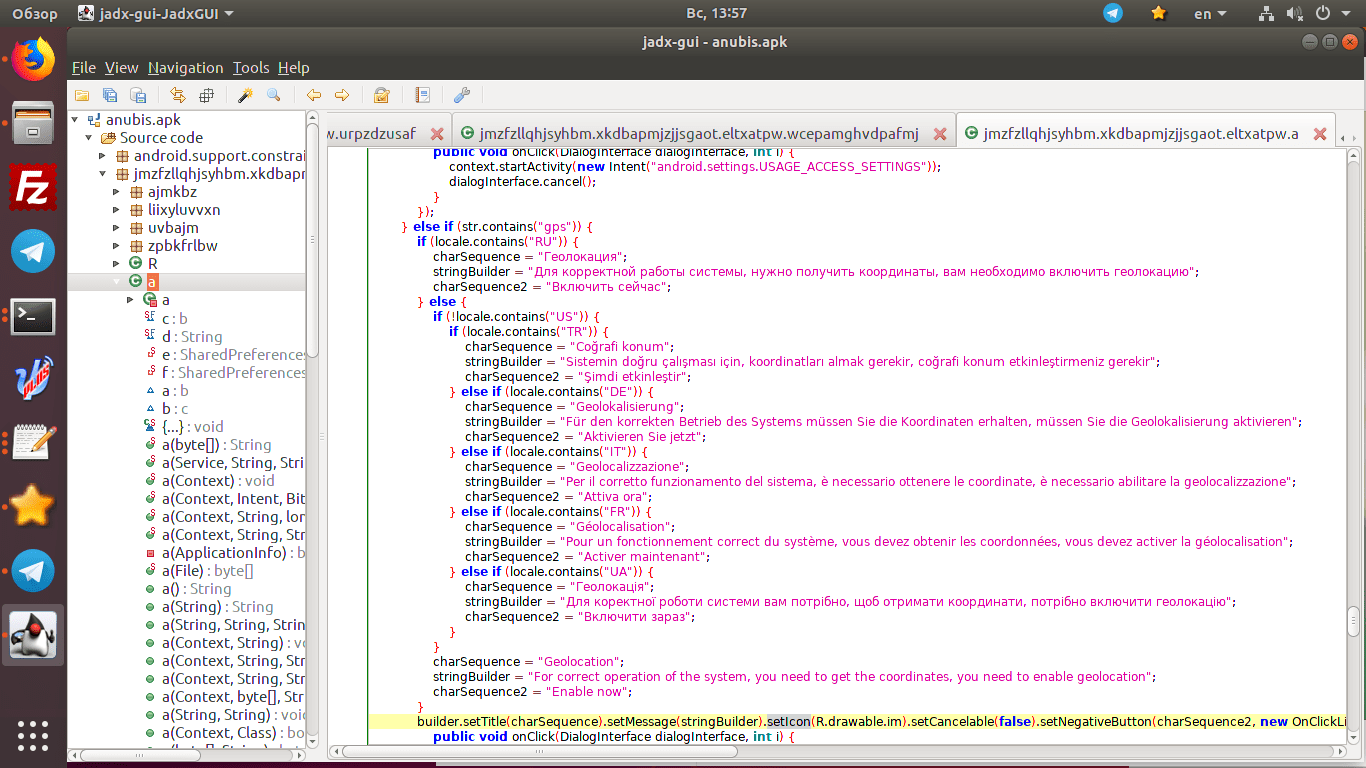
Task: Open preferences using the wrench icon
Action: point(462,96)
